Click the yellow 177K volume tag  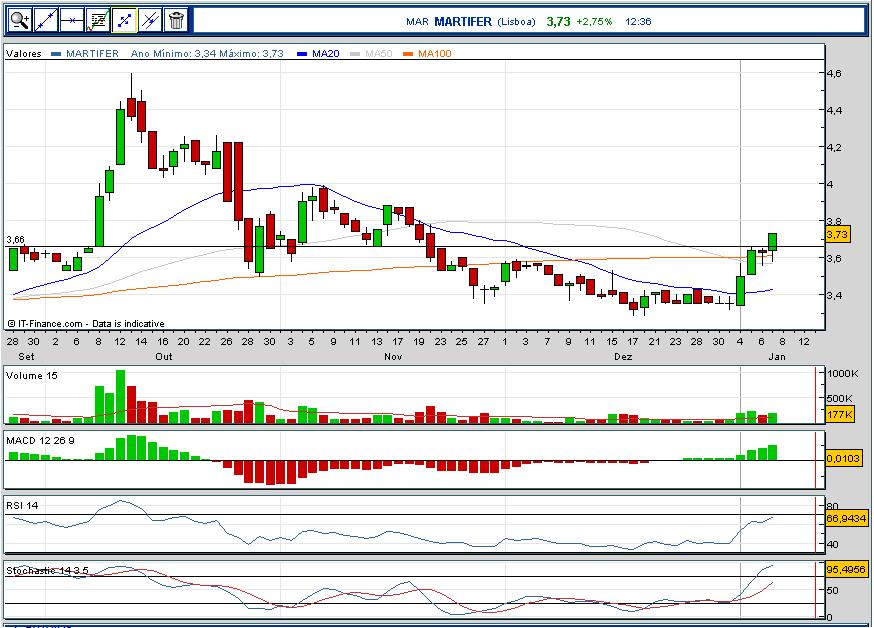click(x=840, y=414)
